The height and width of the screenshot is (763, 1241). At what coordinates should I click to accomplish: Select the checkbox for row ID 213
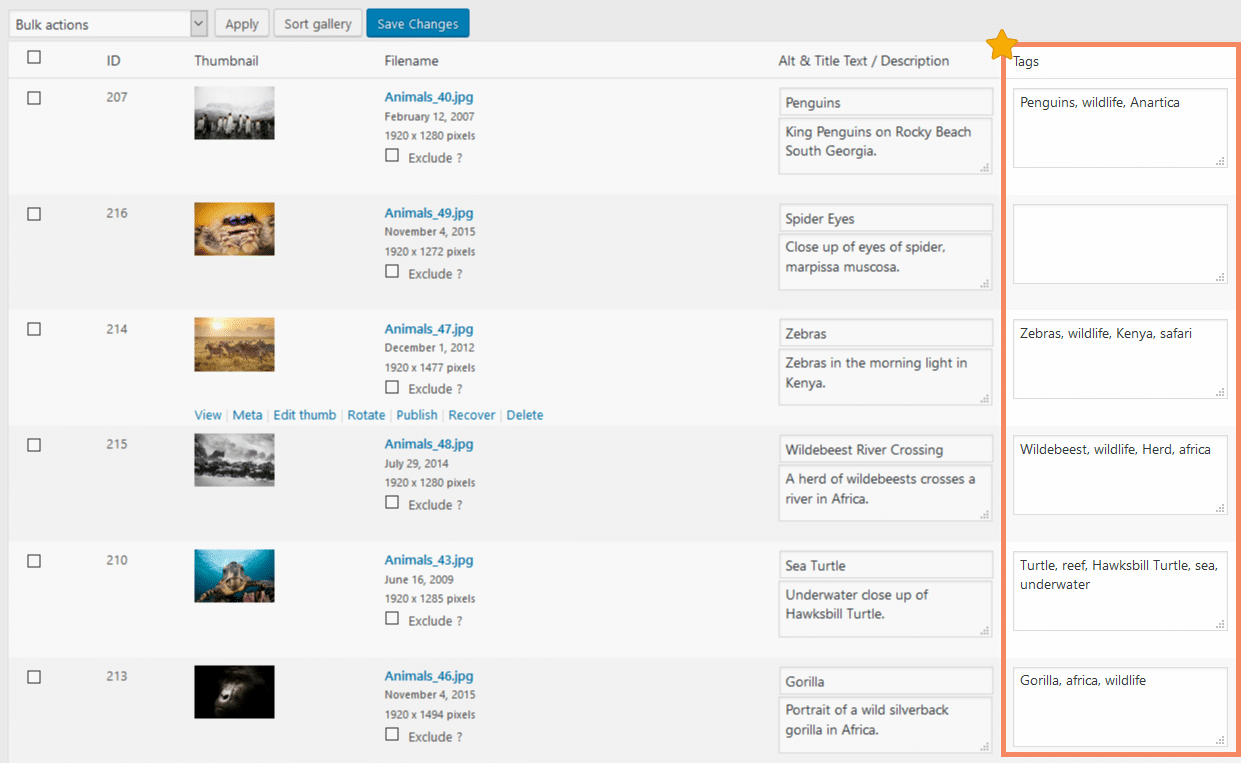(34, 677)
